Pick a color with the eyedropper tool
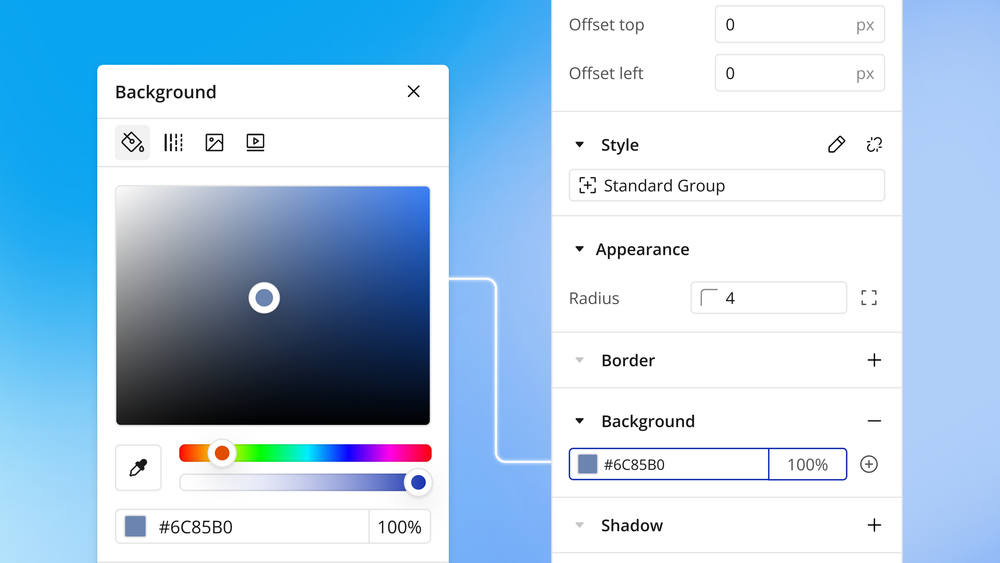The height and width of the screenshot is (563, 1000). [x=138, y=467]
